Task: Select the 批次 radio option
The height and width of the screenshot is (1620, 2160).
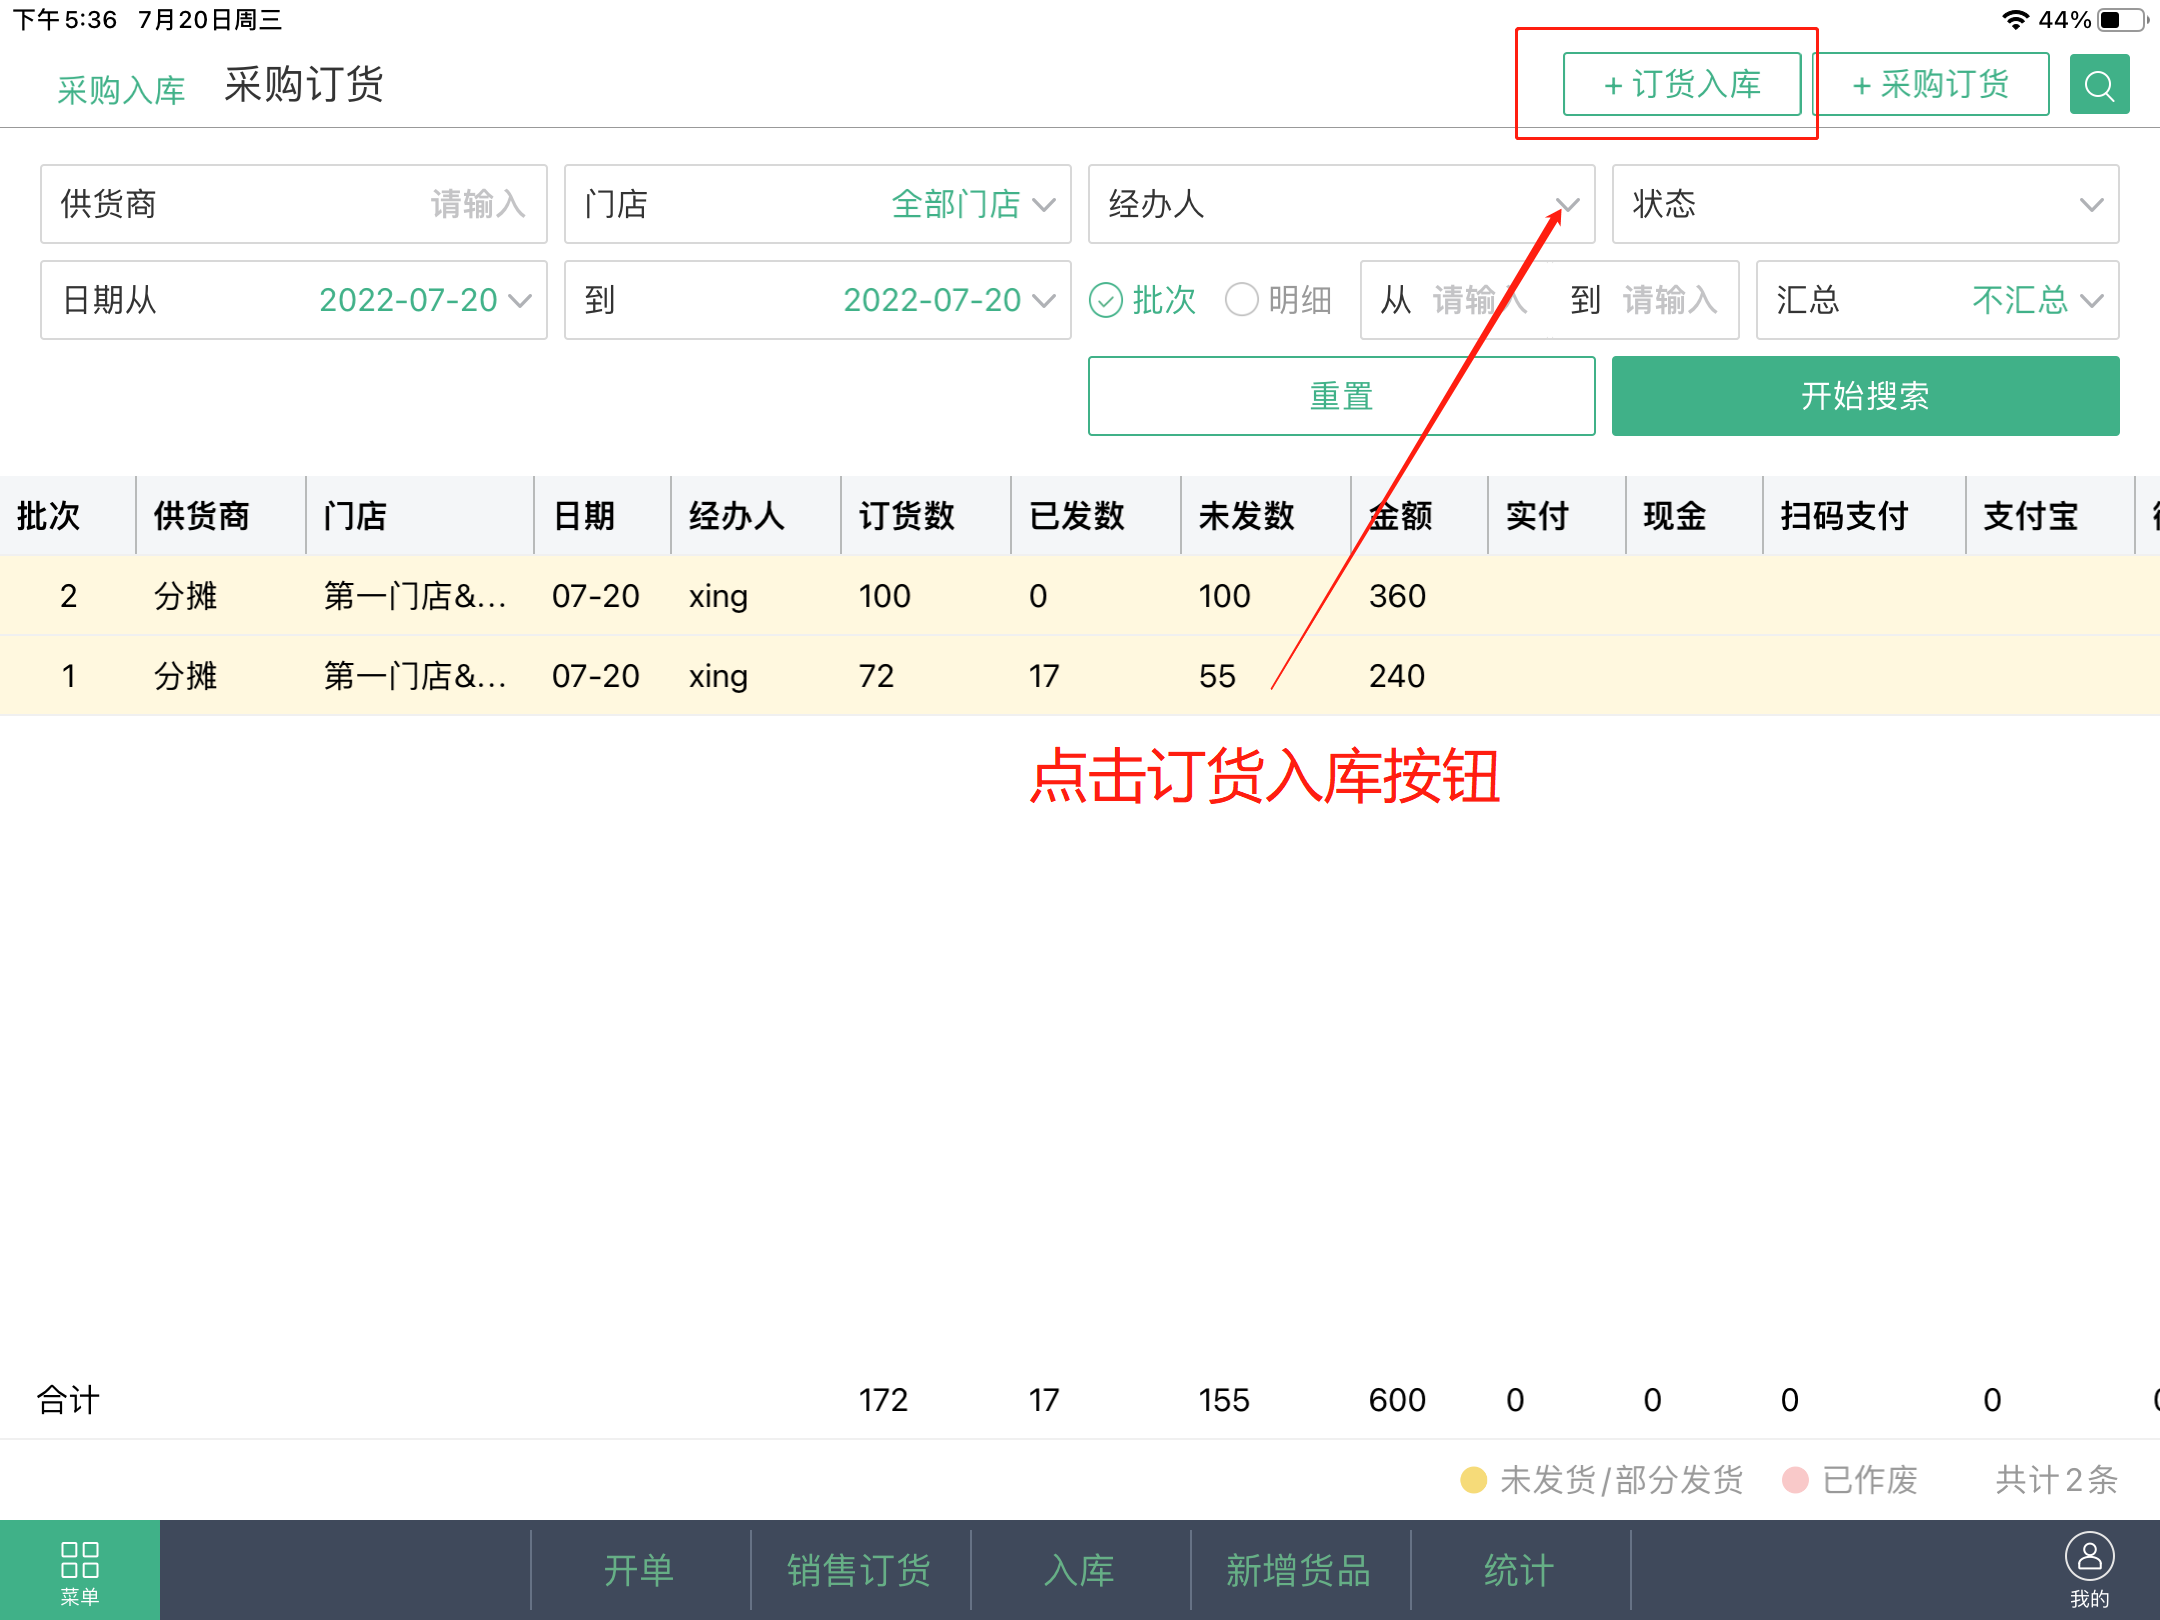Action: click(x=1142, y=300)
